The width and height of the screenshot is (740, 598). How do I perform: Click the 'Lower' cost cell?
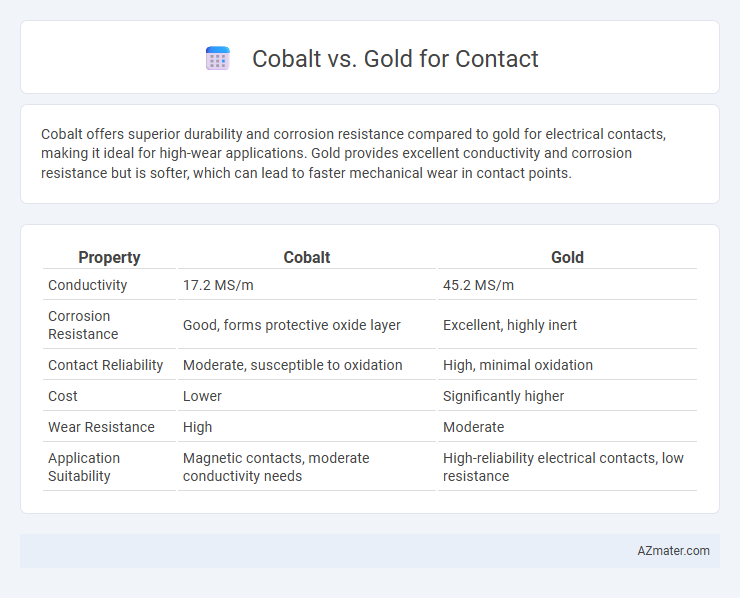(x=307, y=396)
